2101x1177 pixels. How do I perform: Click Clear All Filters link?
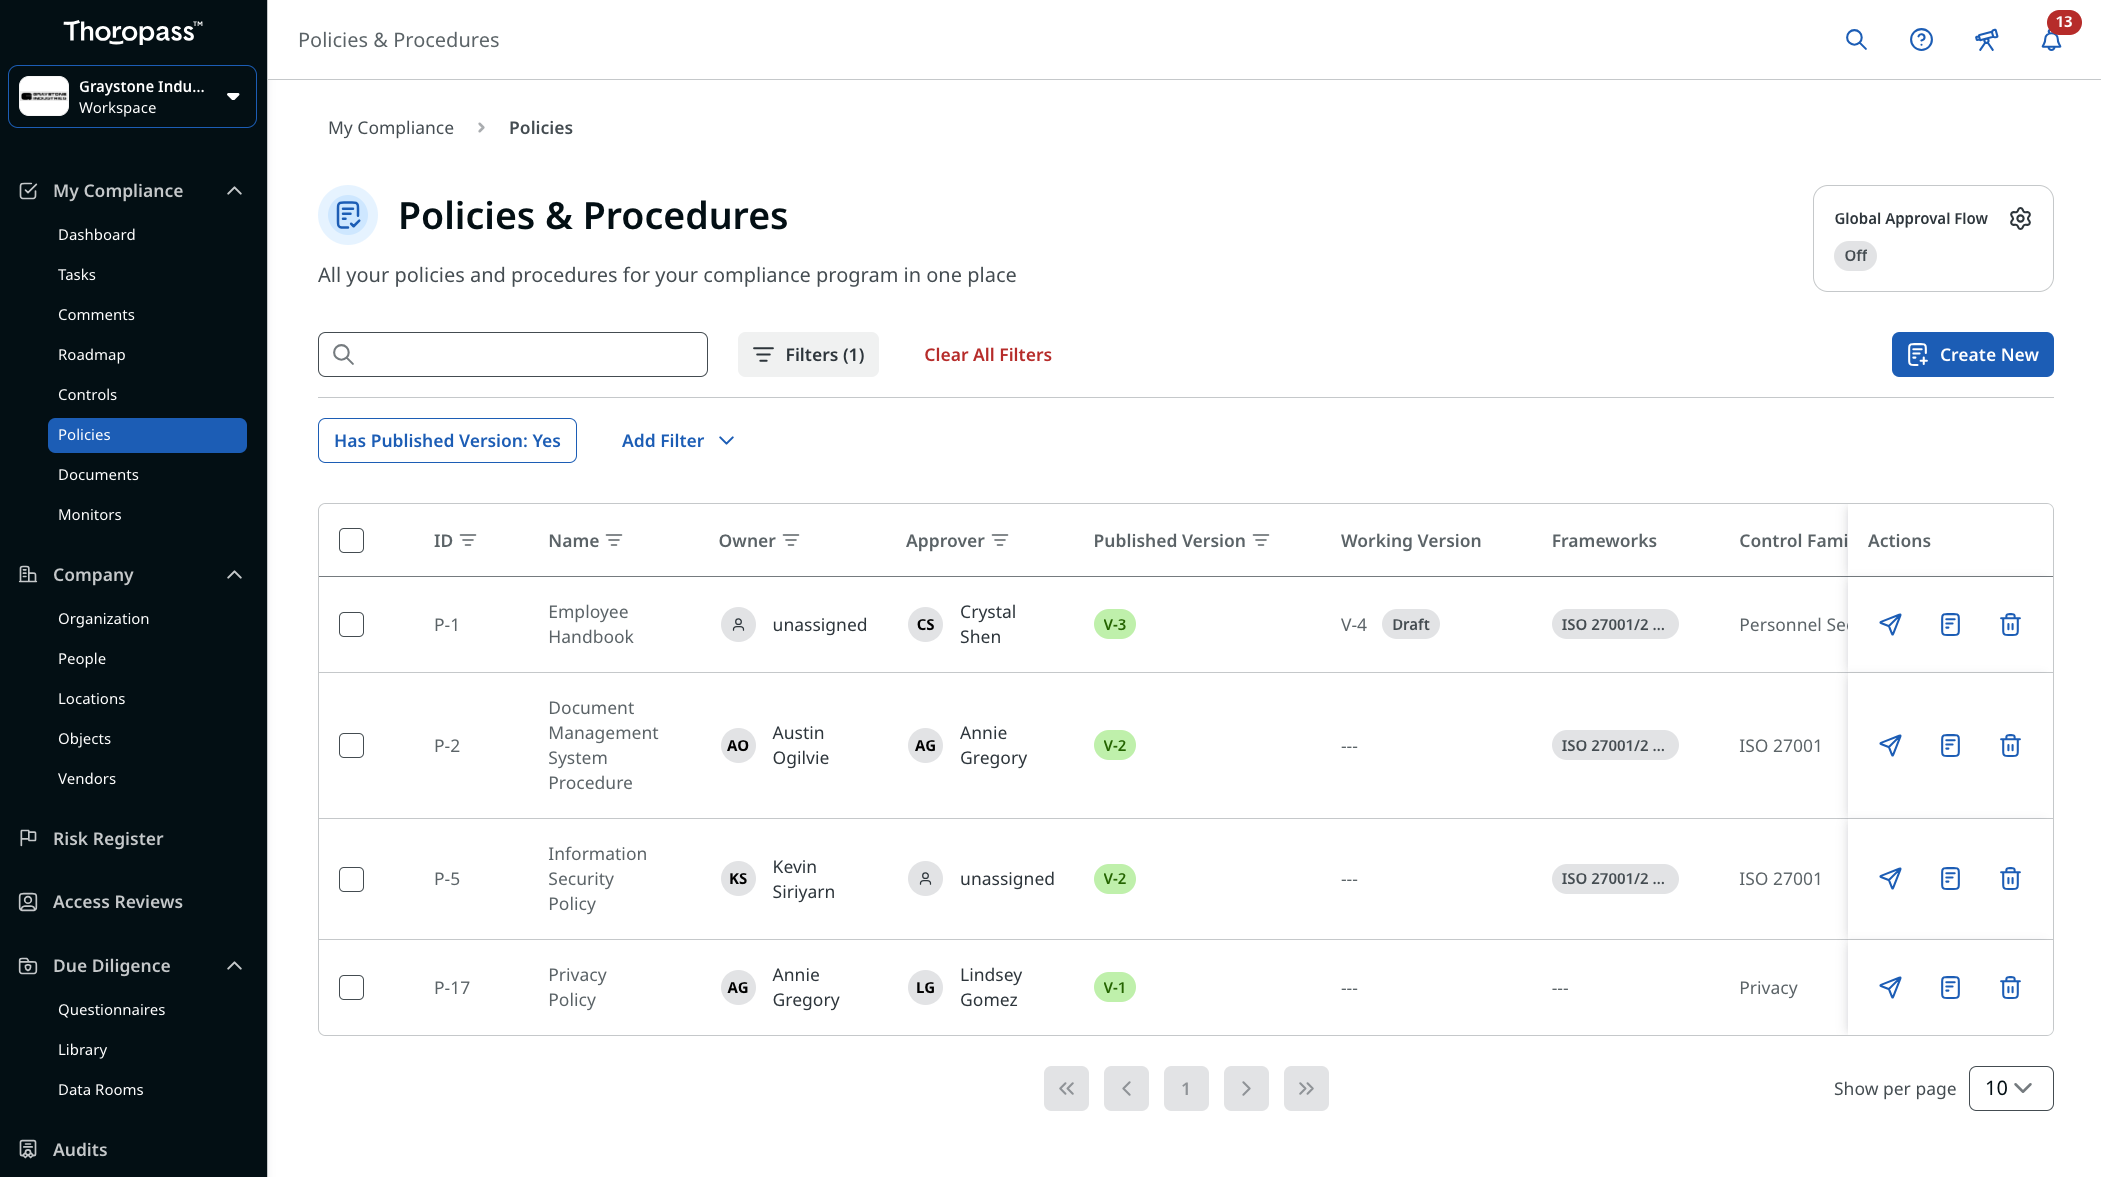[987, 355]
